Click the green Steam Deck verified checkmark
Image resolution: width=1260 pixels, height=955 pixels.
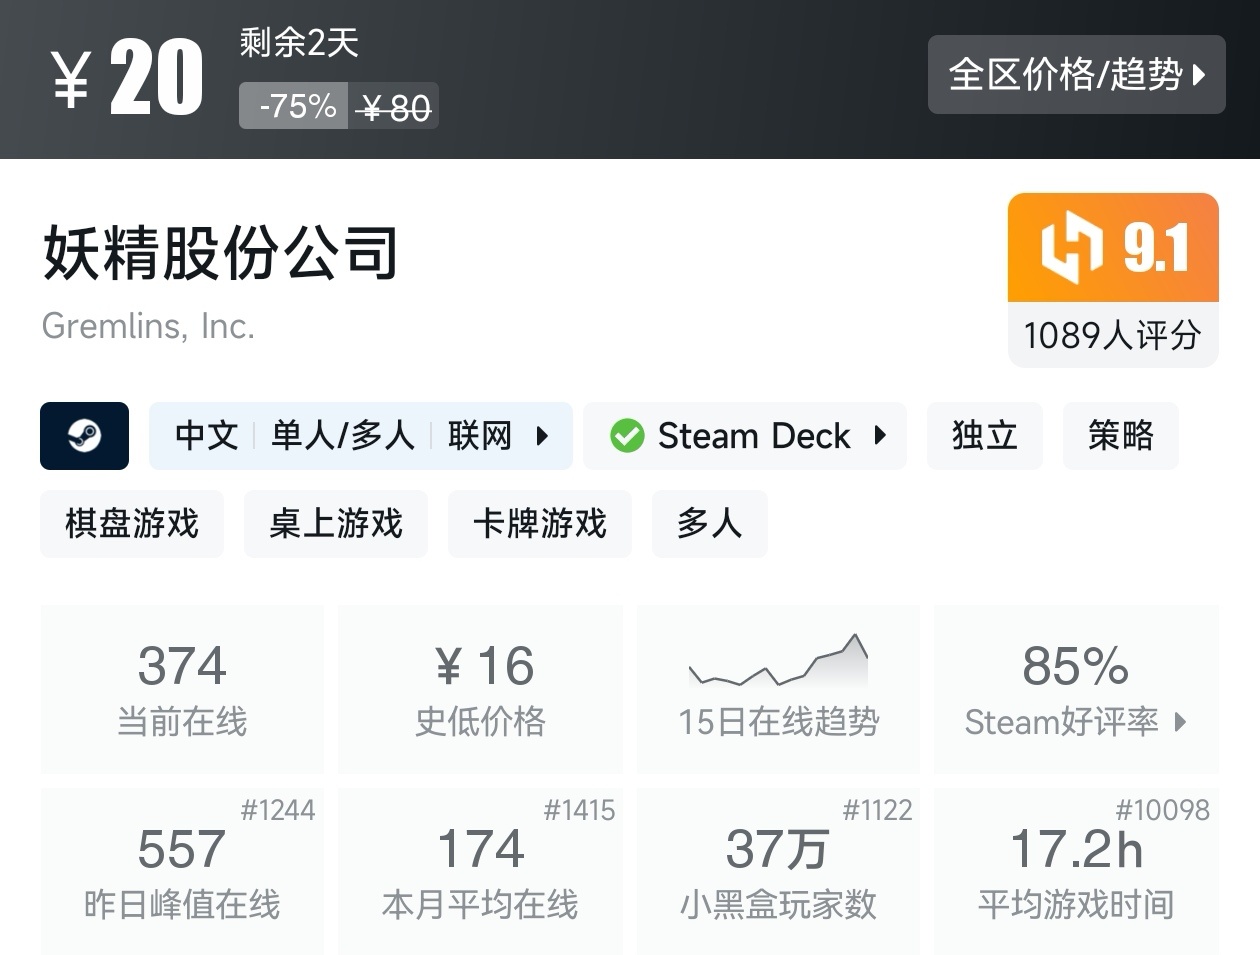coord(627,436)
